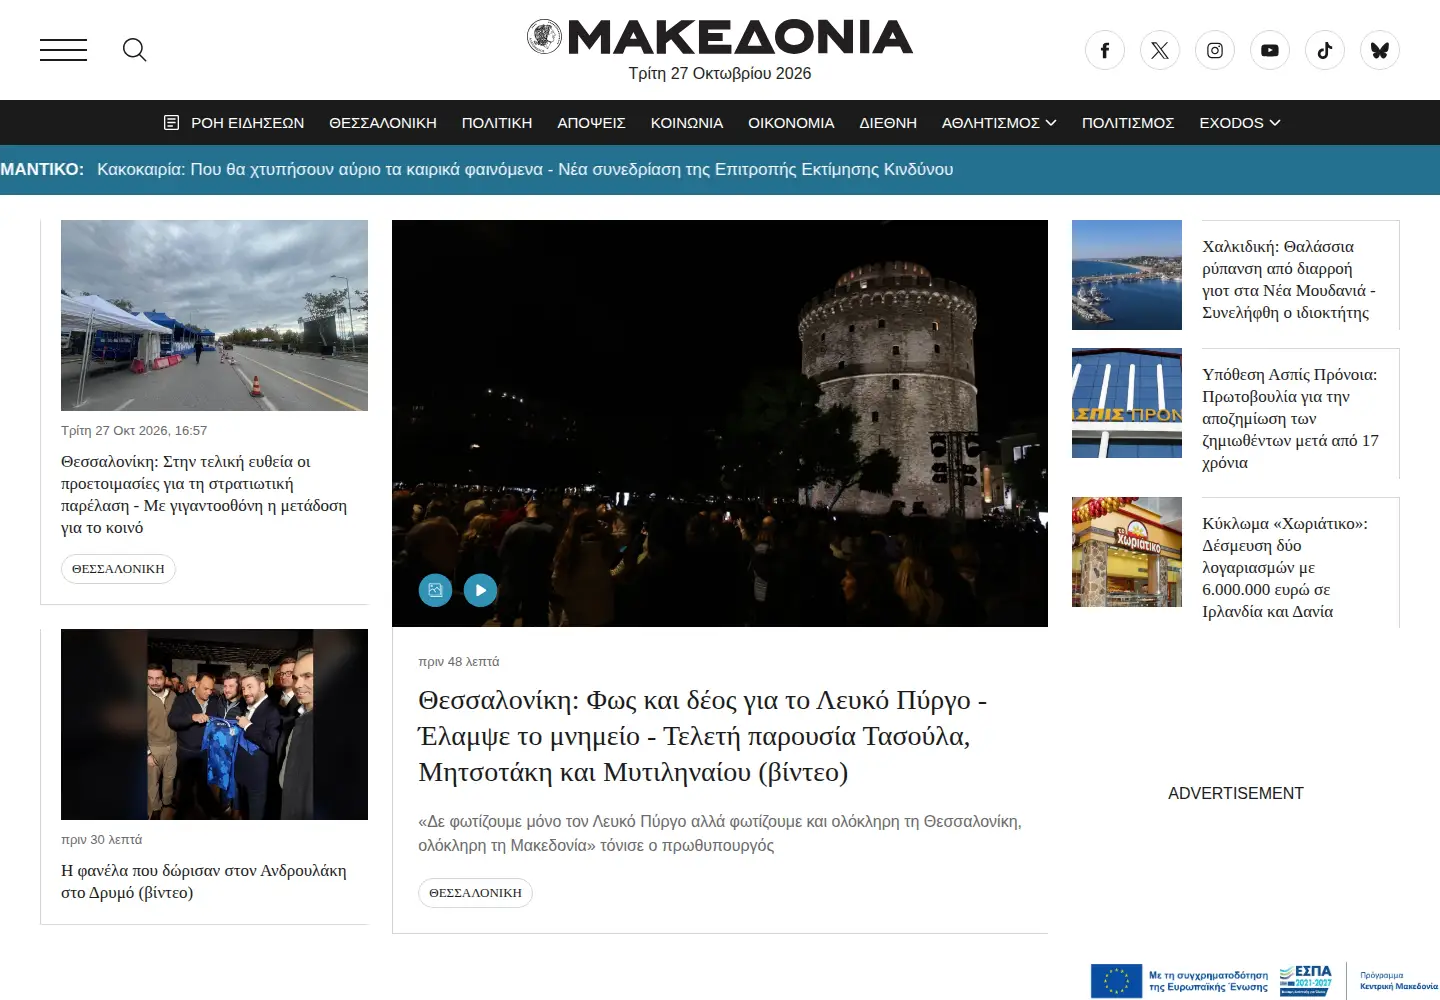Click the date Τρίτη 27 Οκτωβρίου 2026

(720, 74)
